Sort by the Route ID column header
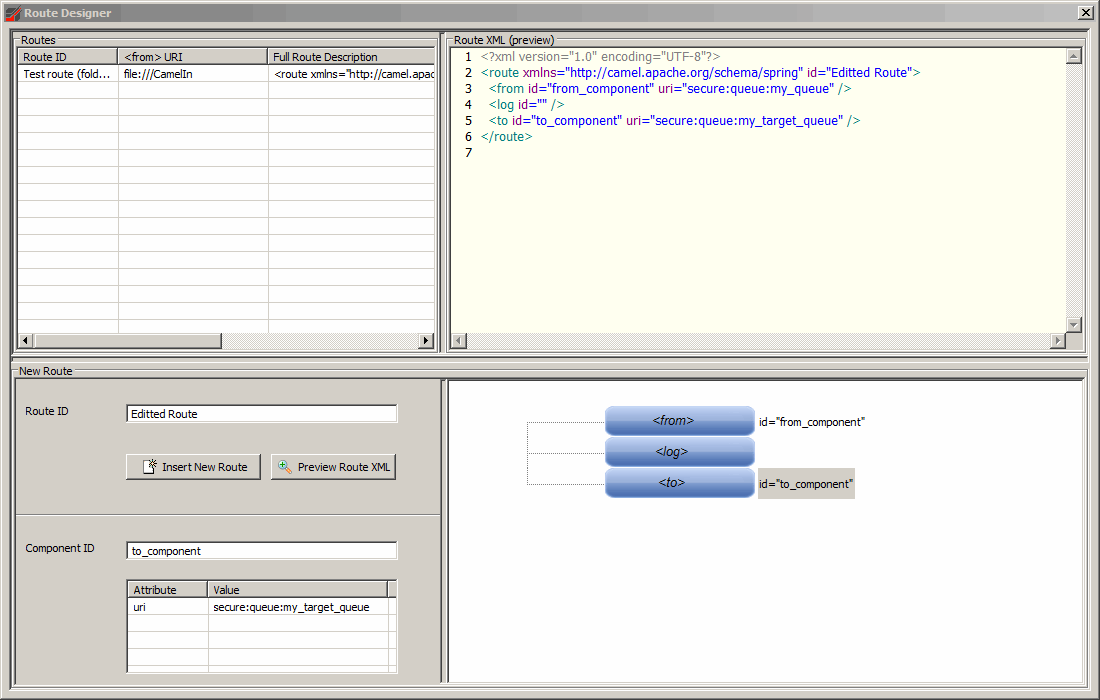Image resolution: width=1100 pixels, height=700 pixels. point(67,57)
